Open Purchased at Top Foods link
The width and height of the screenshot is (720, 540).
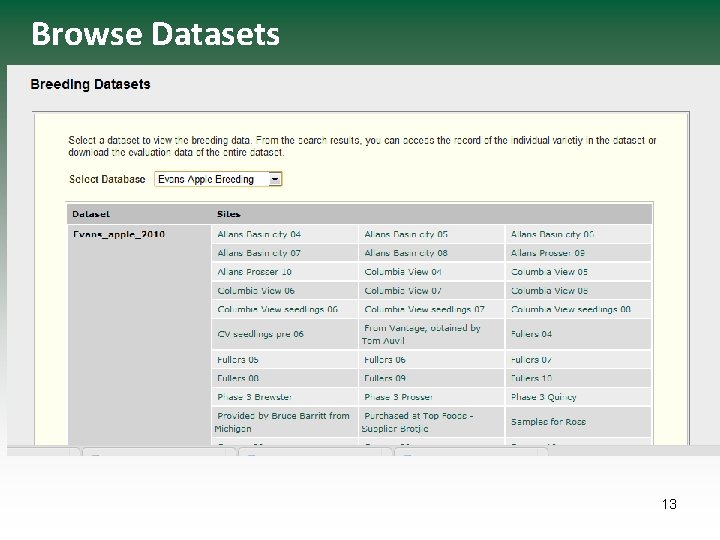coord(417,422)
